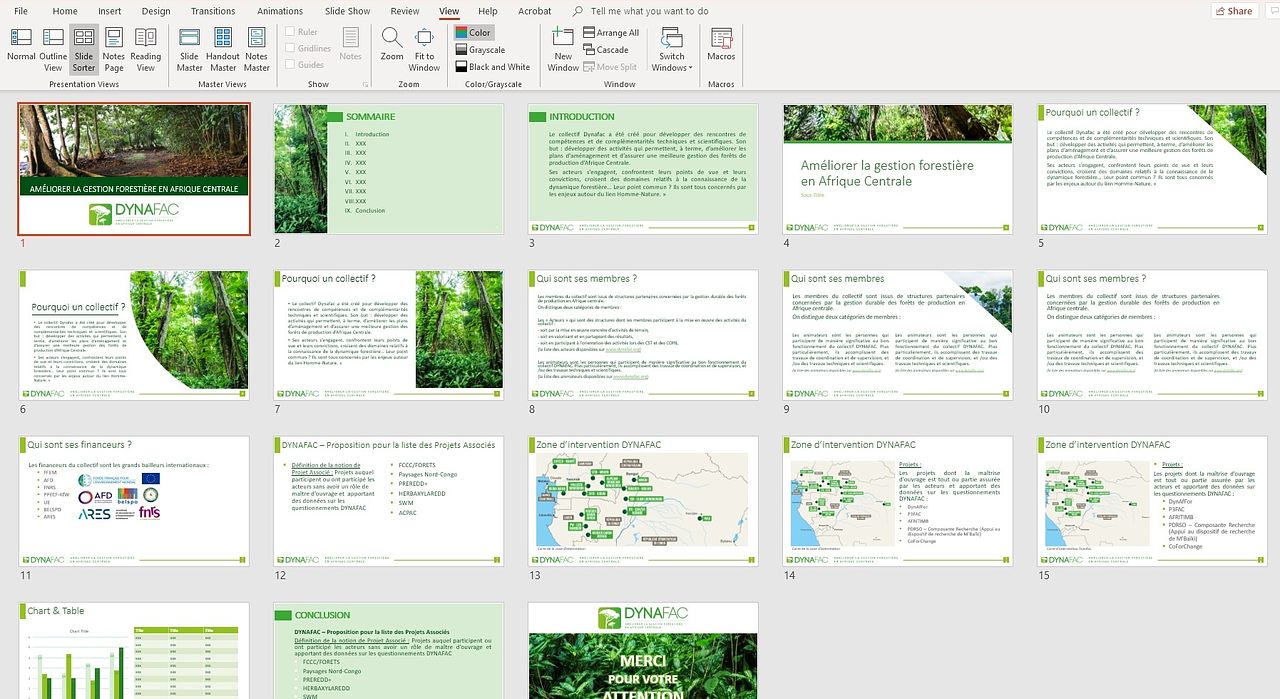Select slide 5 Pourquoi un collectif thumbnail
1280x699 pixels.
(x=1152, y=169)
